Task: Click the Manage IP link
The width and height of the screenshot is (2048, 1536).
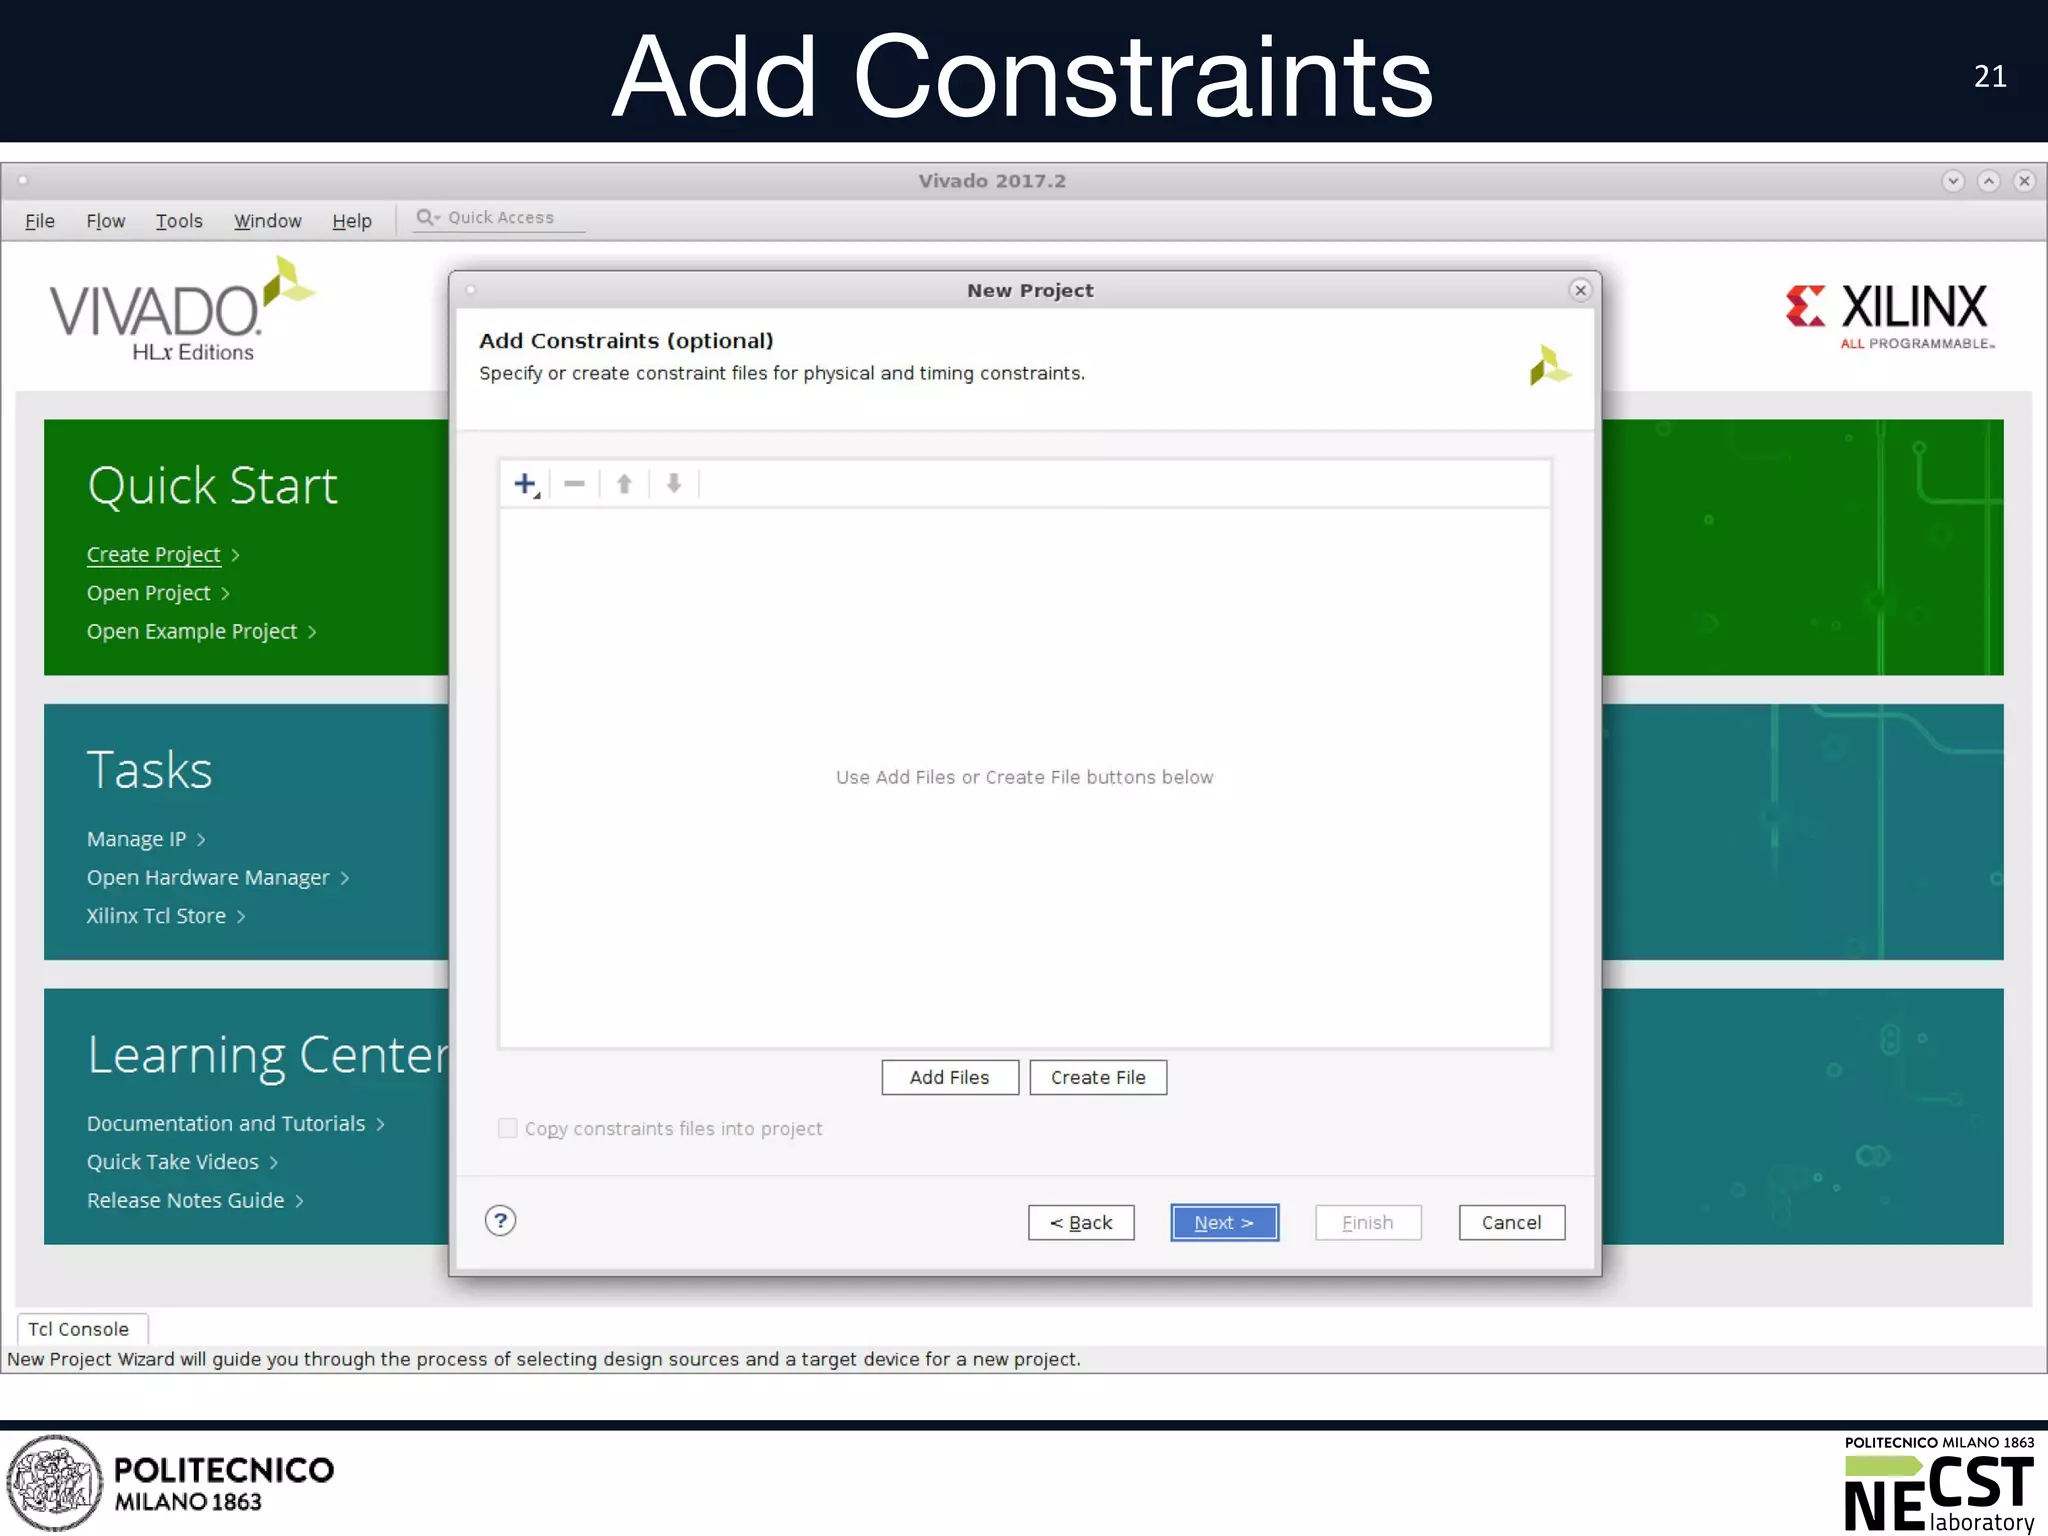Action: [136, 839]
